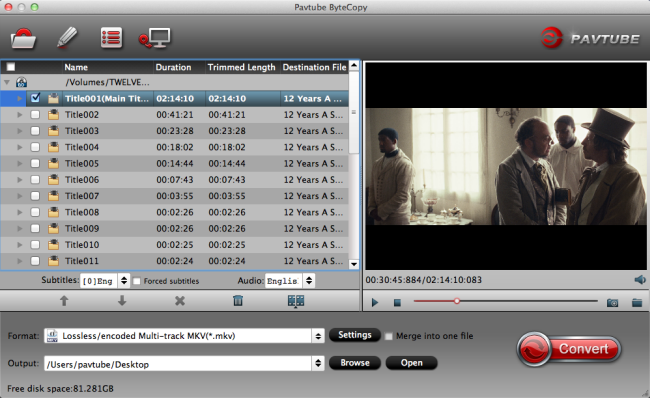
Task: Click the split video icon
Action: coord(296,301)
